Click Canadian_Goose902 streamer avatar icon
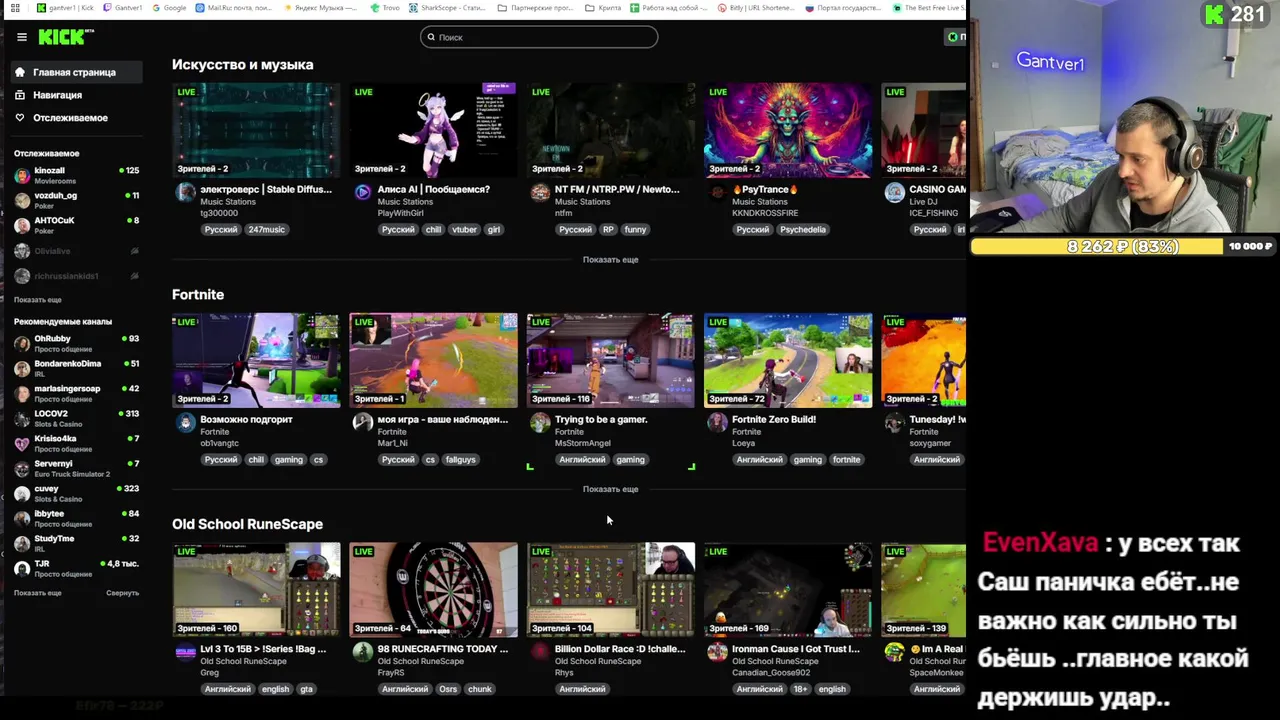The image size is (1280, 720). (x=717, y=652)
